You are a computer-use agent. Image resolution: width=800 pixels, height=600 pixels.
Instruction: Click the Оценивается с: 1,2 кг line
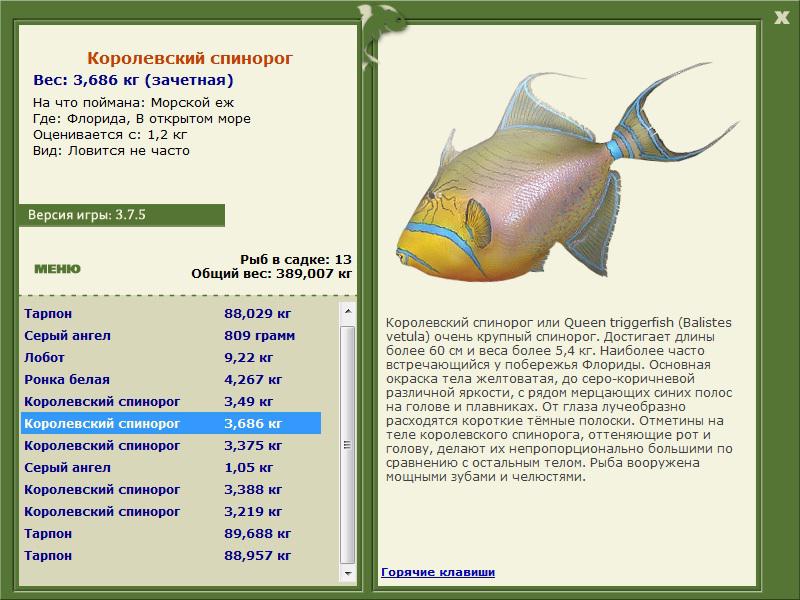click(110, 135)
